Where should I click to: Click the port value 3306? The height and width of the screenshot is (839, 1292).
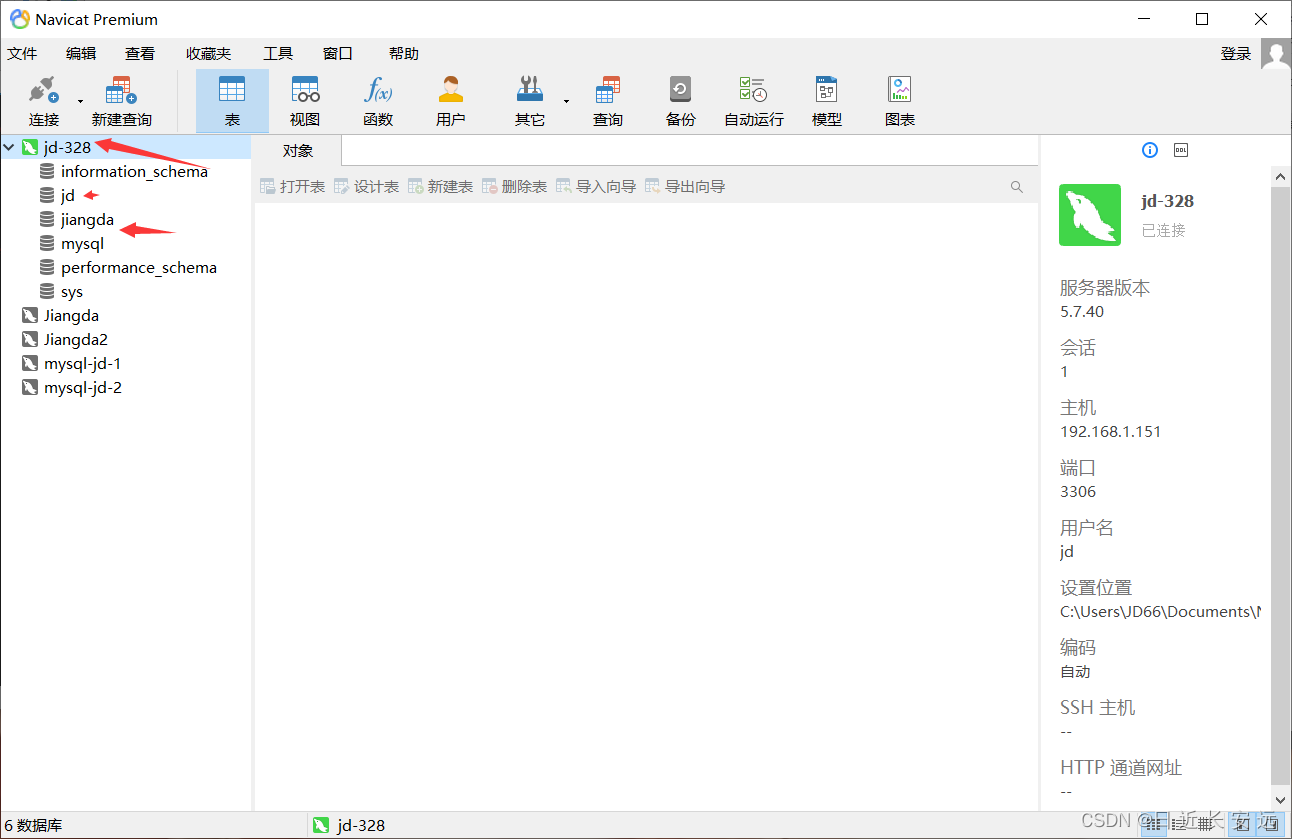(x=1078, y=492)
